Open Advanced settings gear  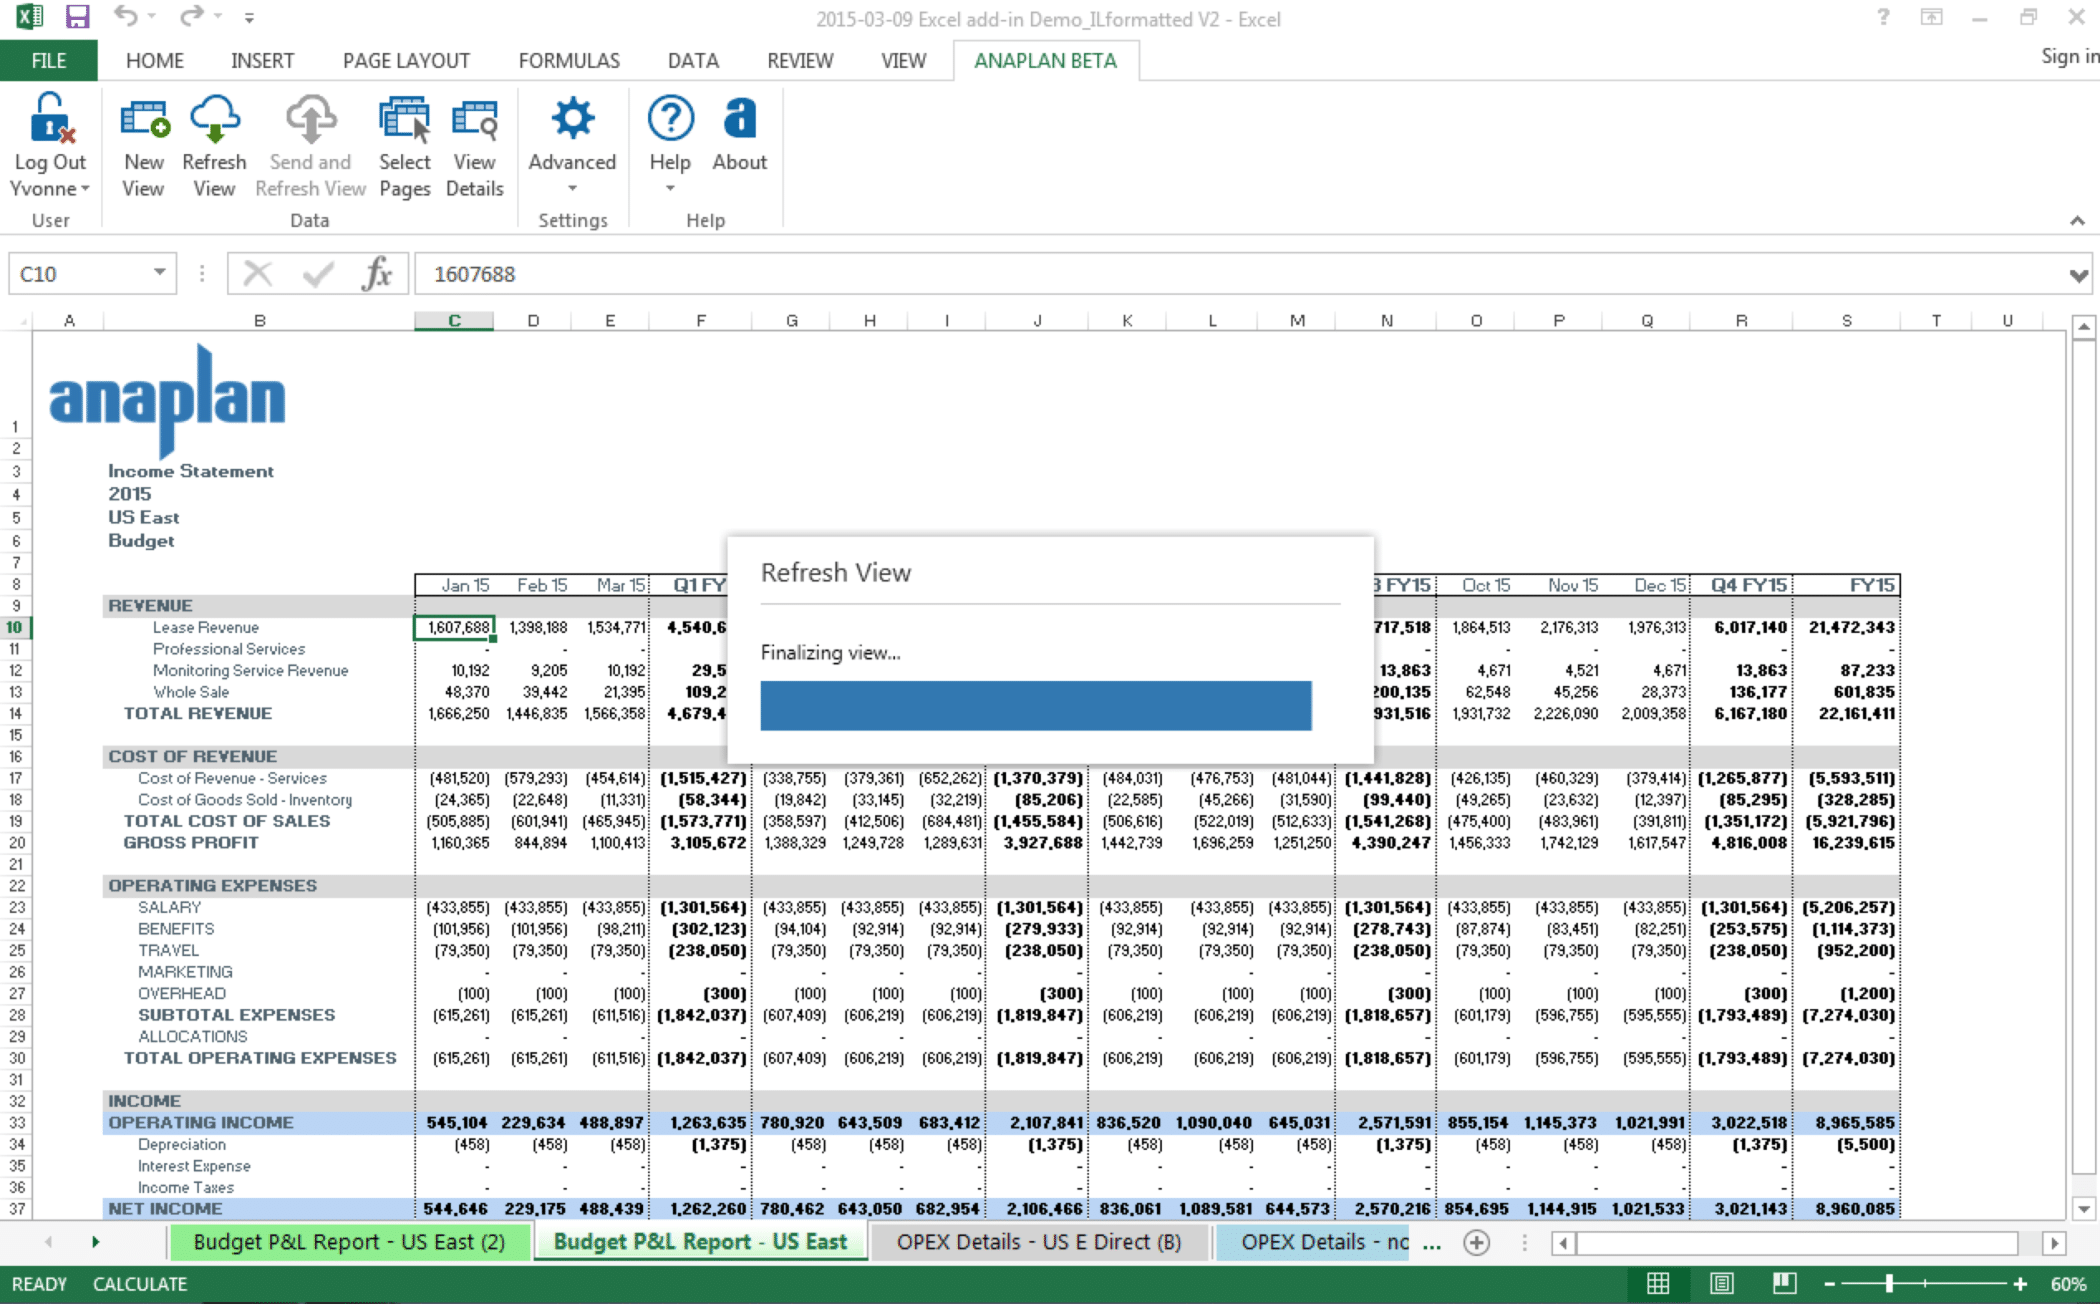(x=572, y=118)
